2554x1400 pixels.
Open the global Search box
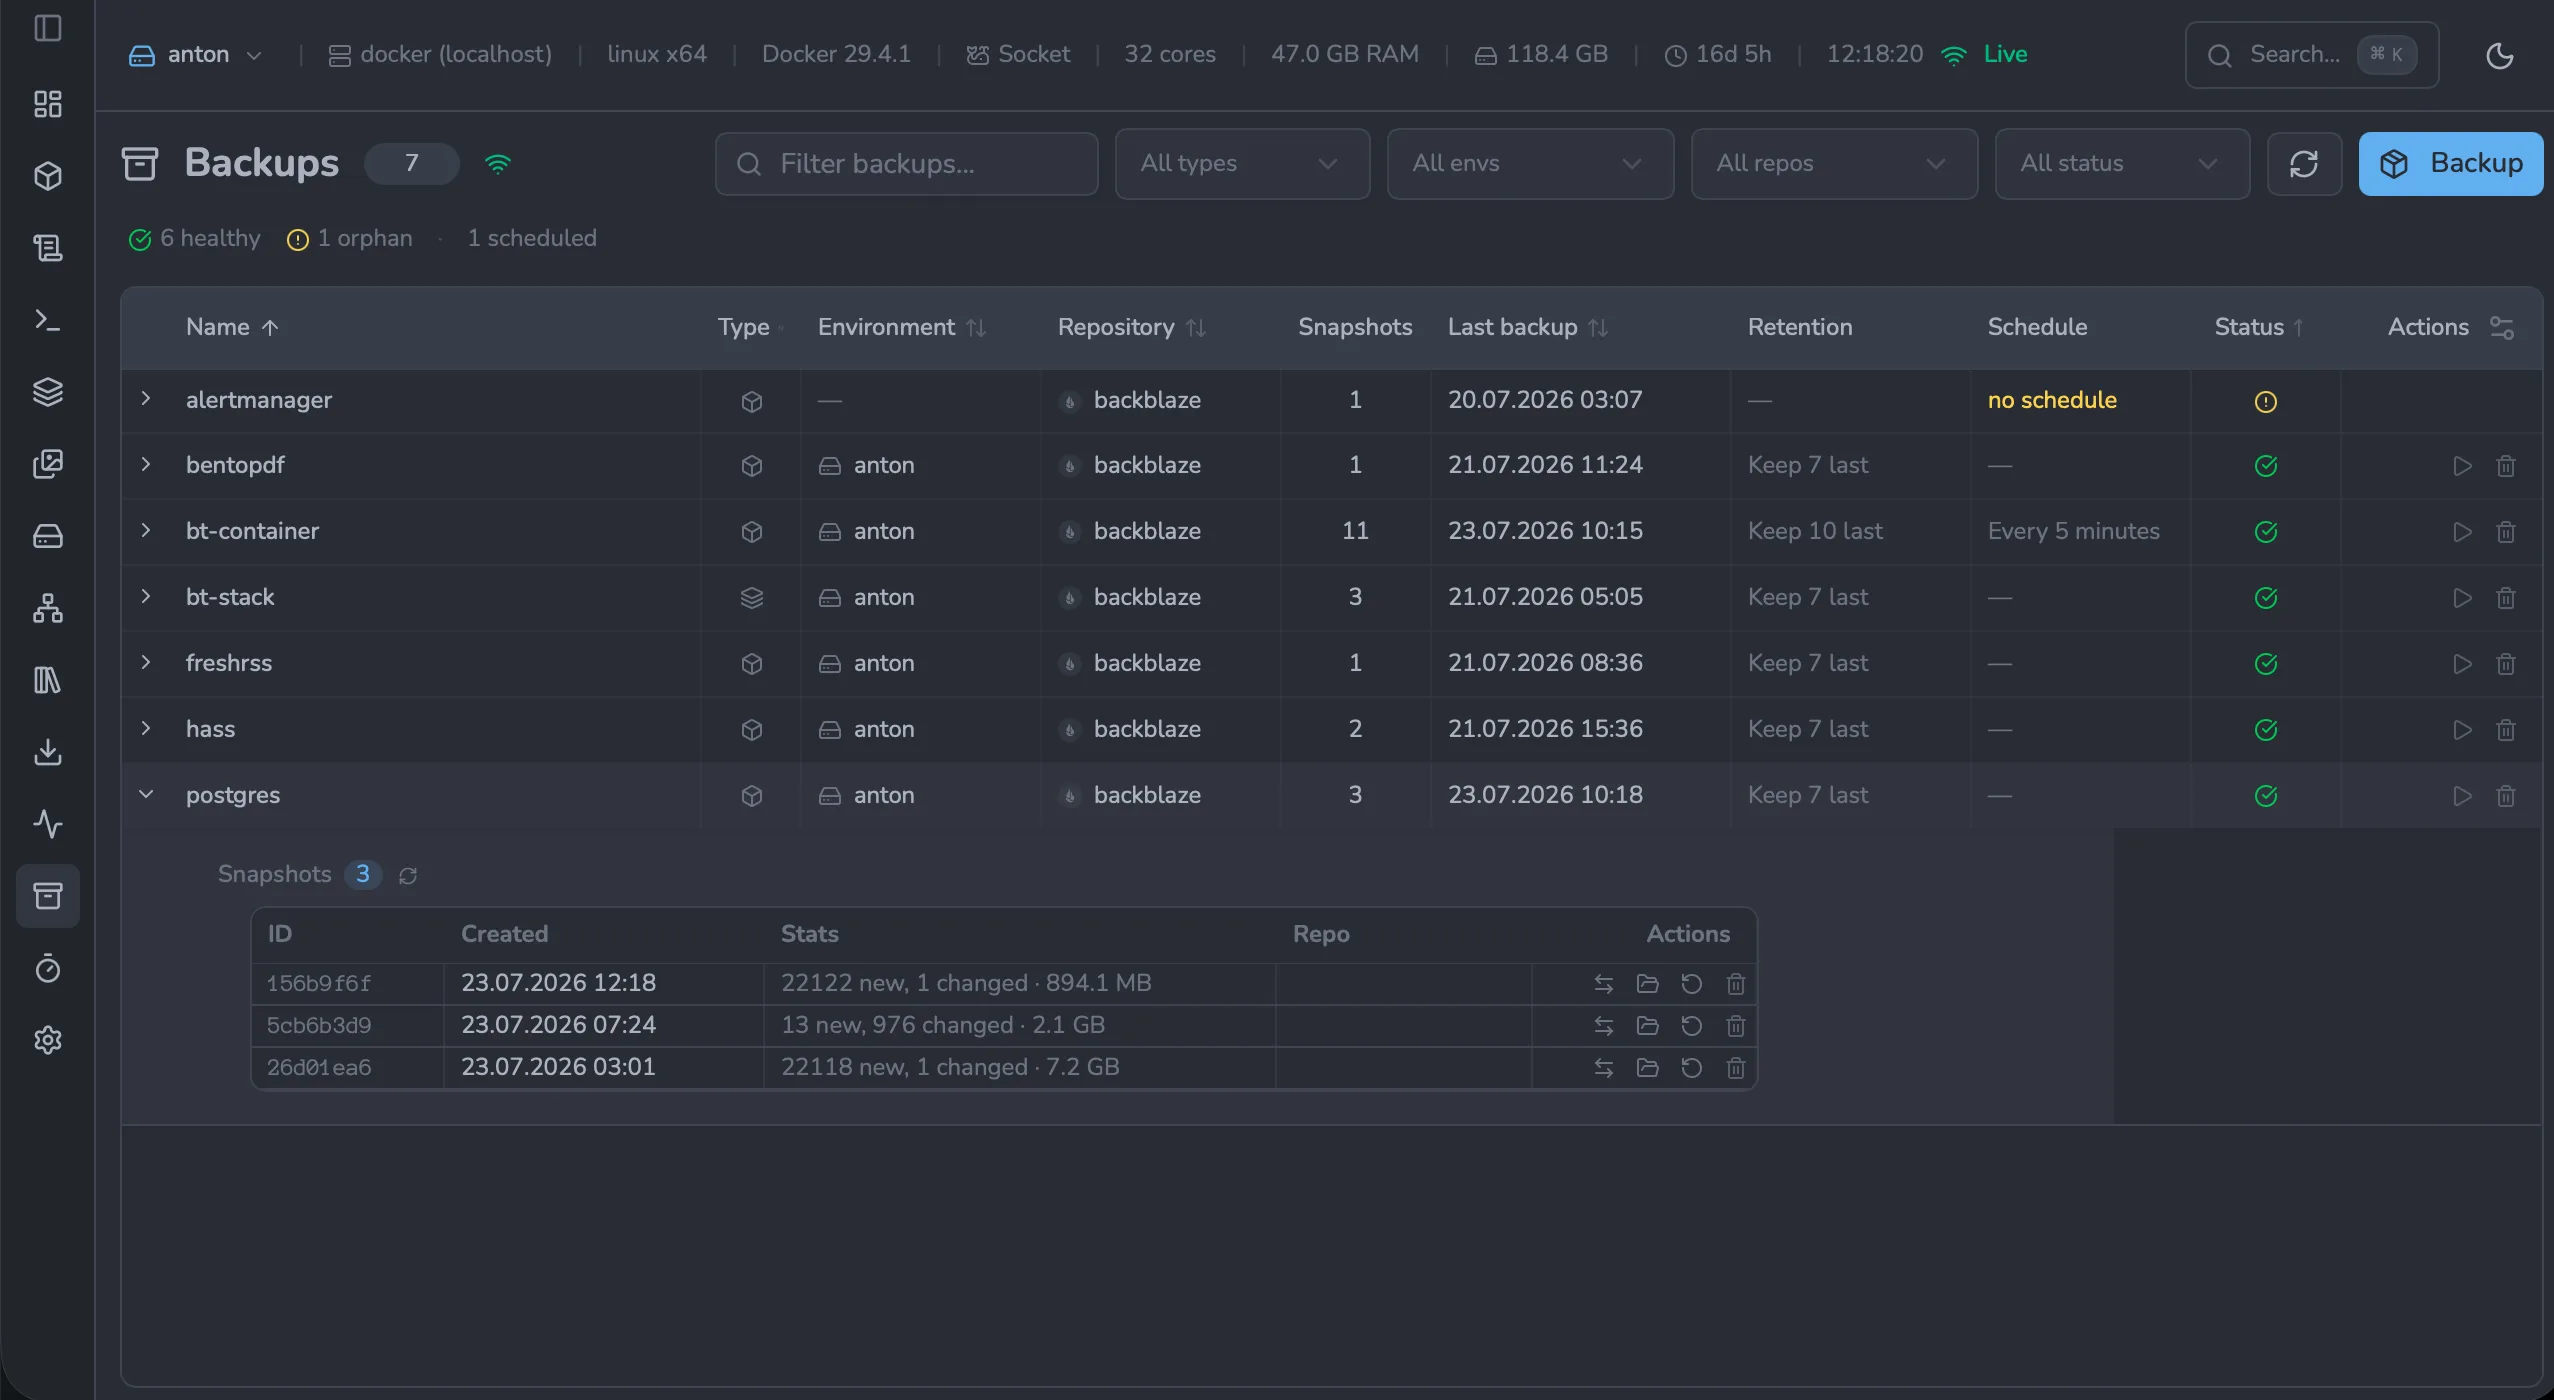[2311, 55]
